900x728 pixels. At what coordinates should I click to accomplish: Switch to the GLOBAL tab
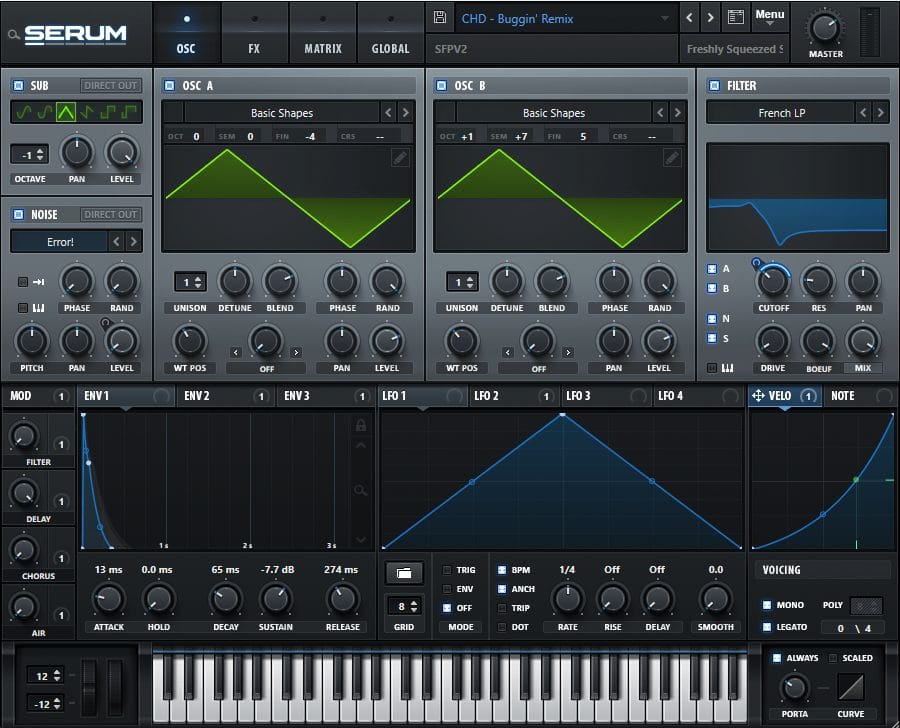tap(390, 33)
